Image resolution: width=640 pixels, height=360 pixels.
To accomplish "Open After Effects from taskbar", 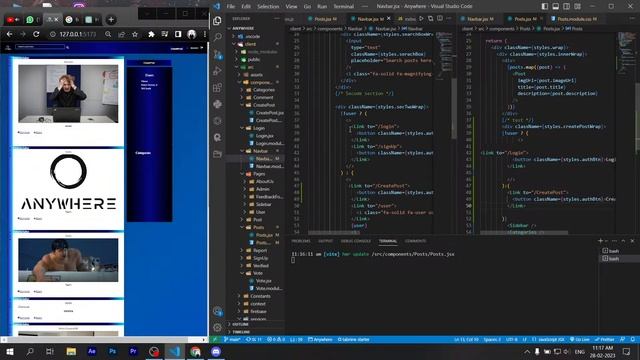I will click(92, 351).
